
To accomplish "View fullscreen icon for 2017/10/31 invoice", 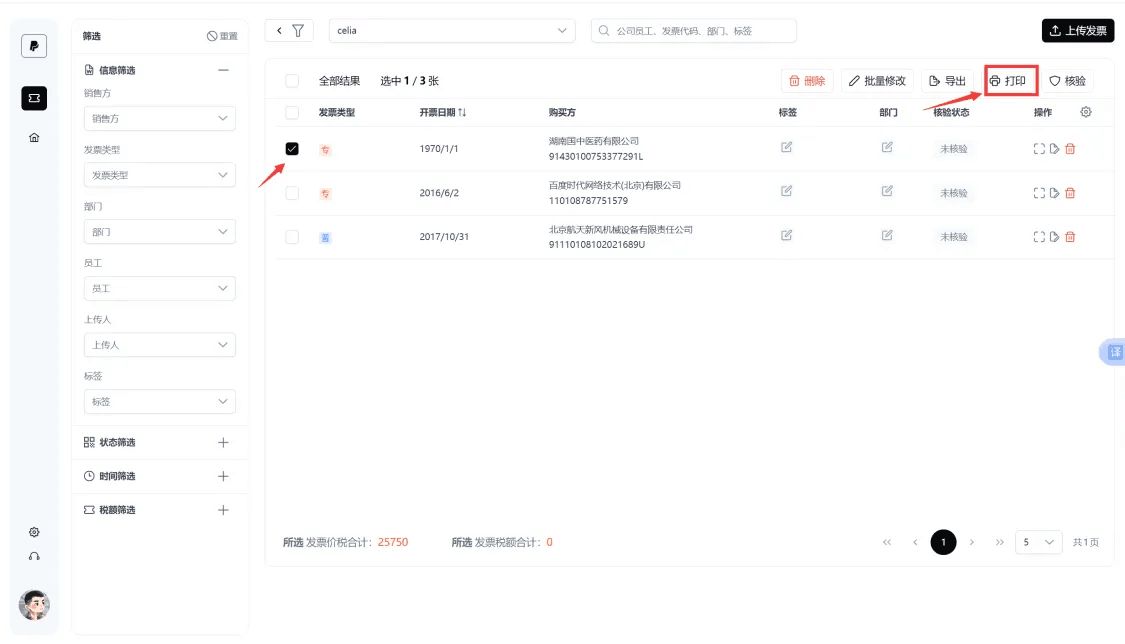I will tap(1038, 237).
